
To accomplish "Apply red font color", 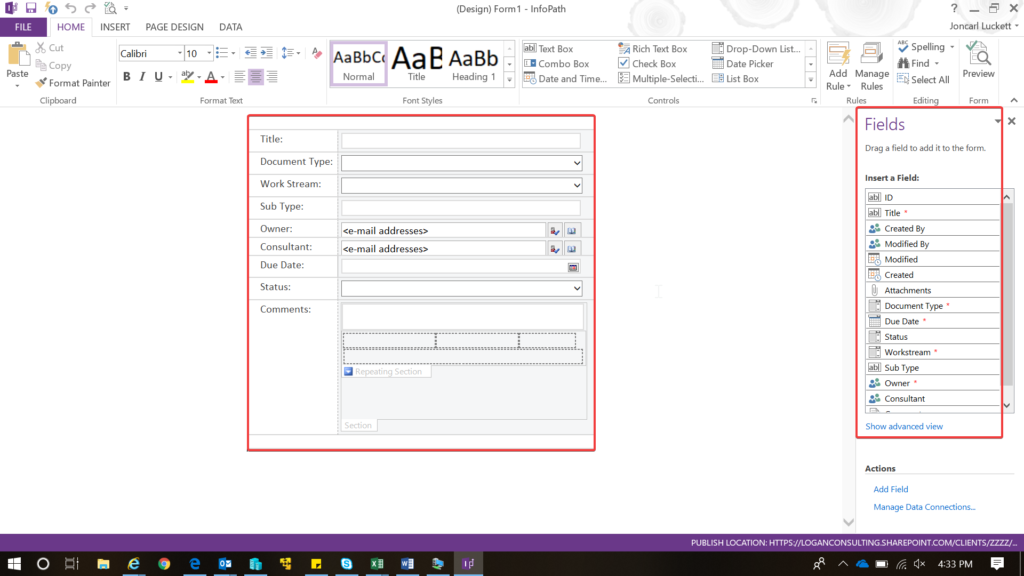I will point(211,76).
